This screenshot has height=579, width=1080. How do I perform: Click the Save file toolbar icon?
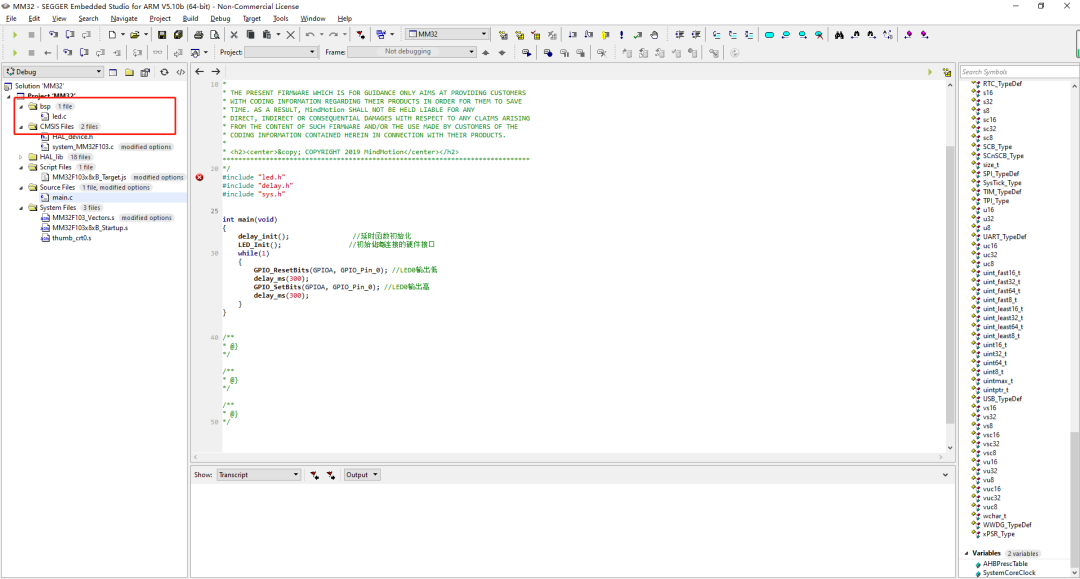[162, 34]
